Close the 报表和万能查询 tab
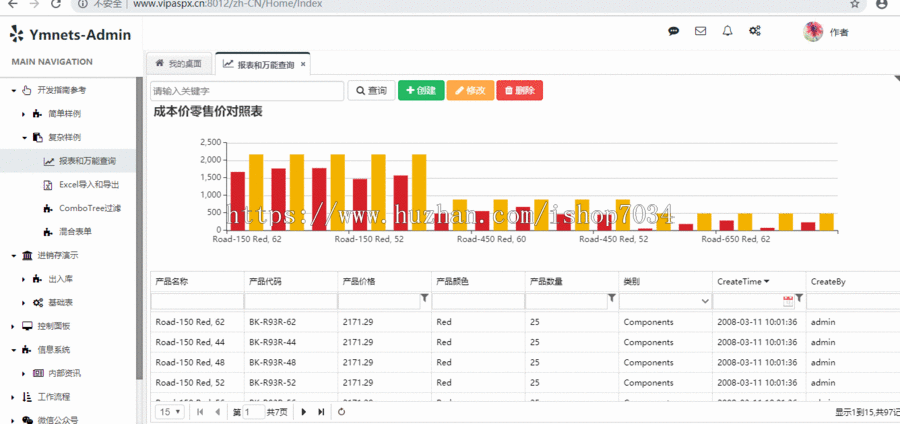900x424 pixels. point(303,65)
